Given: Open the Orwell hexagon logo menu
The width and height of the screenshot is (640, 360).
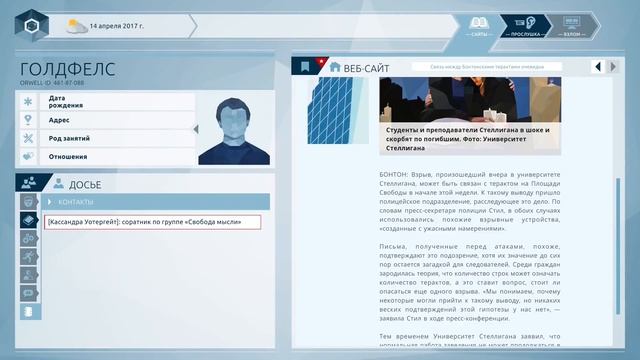Looking at the screenshot, I should tap(32, 26).
